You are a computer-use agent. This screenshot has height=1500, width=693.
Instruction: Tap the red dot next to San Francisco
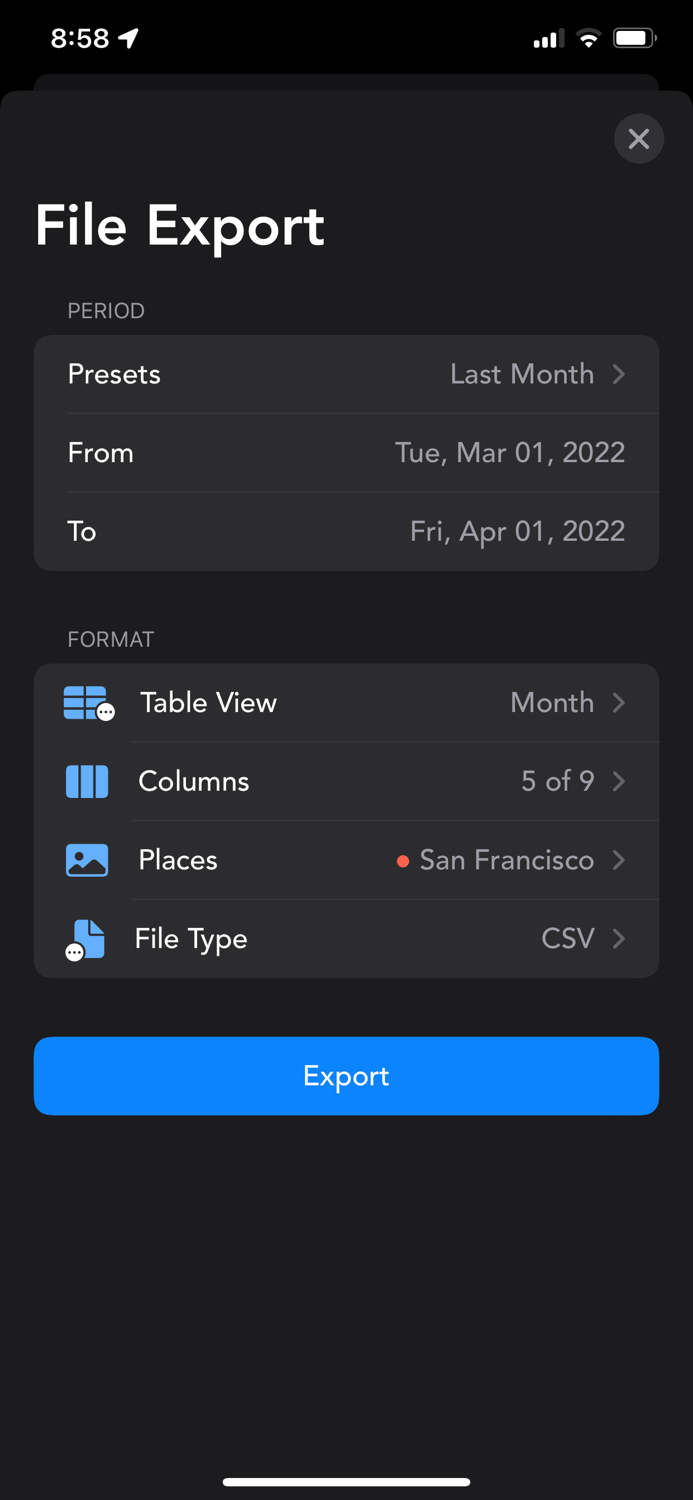pyautogui.click(x=404, y=861)
